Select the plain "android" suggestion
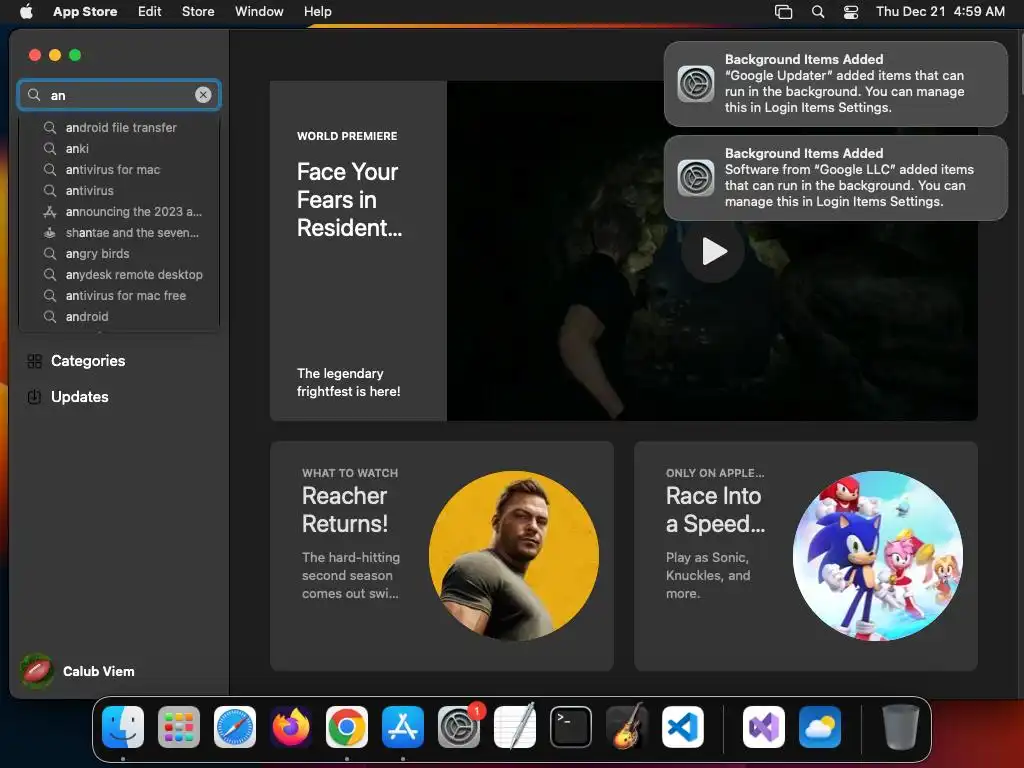This screenshot has height=768, width=1024. [119, 316]
